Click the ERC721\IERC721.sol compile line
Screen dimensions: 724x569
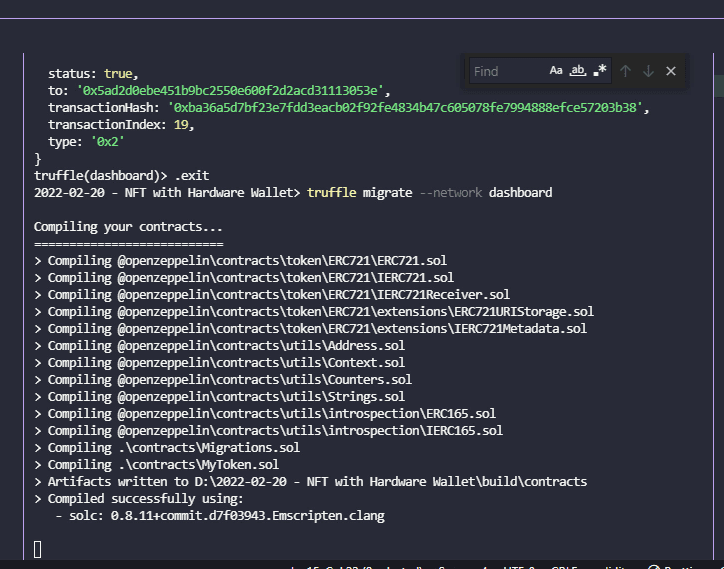[x=244, y=278]
